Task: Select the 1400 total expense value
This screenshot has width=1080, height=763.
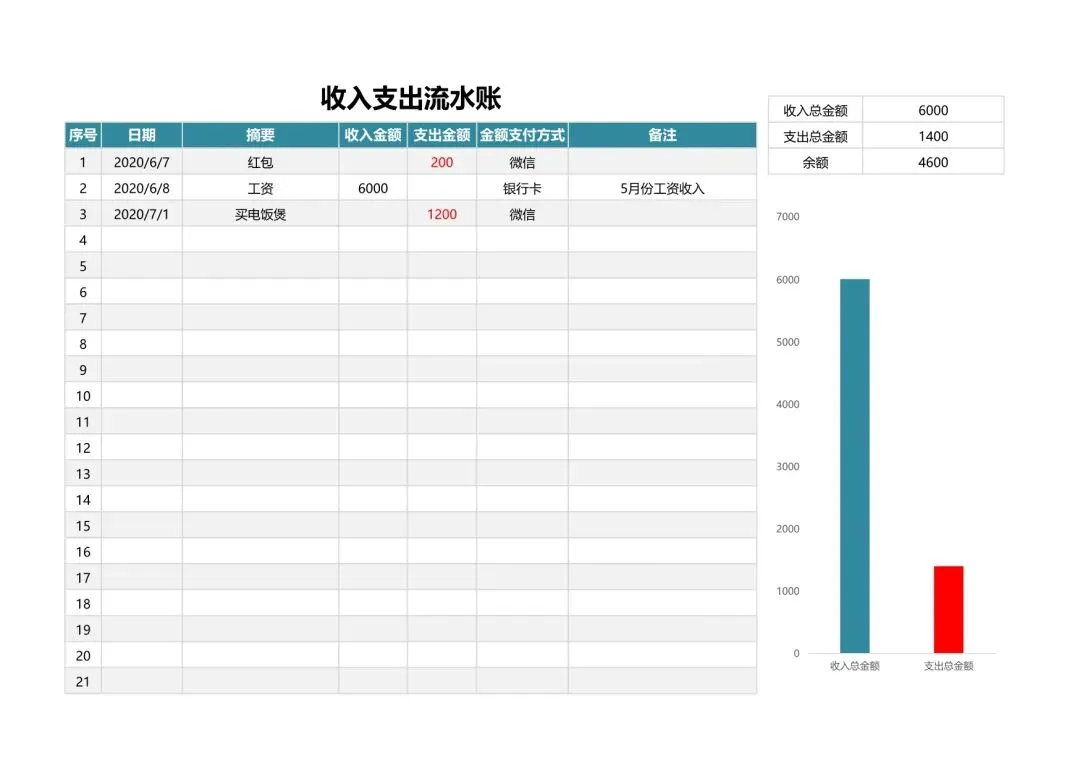Action: [933, 136]
